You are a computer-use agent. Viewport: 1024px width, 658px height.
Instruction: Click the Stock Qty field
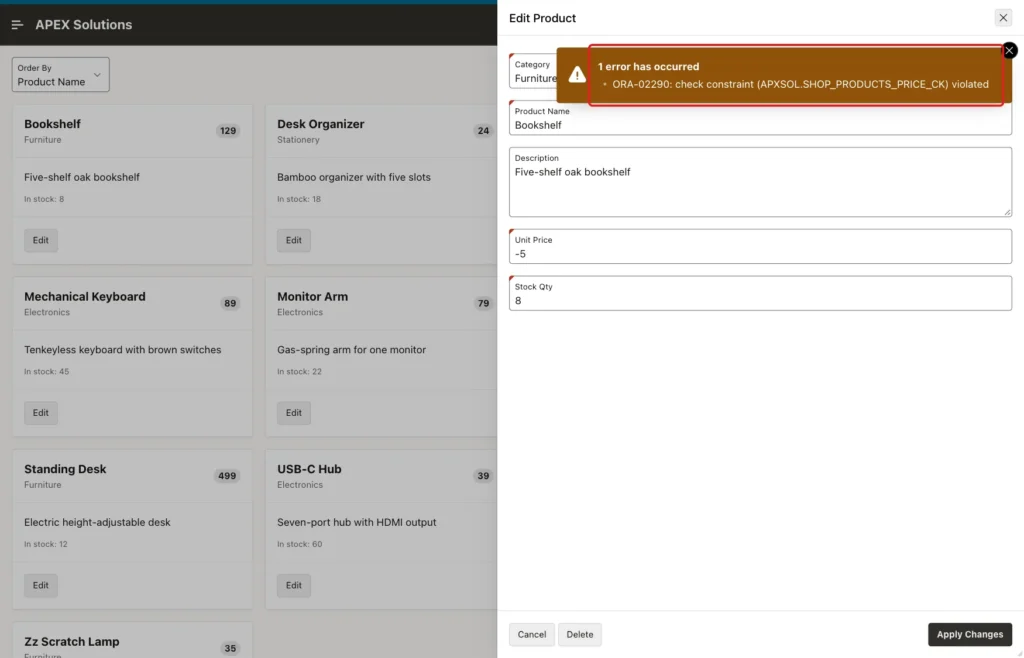[760, 294]
